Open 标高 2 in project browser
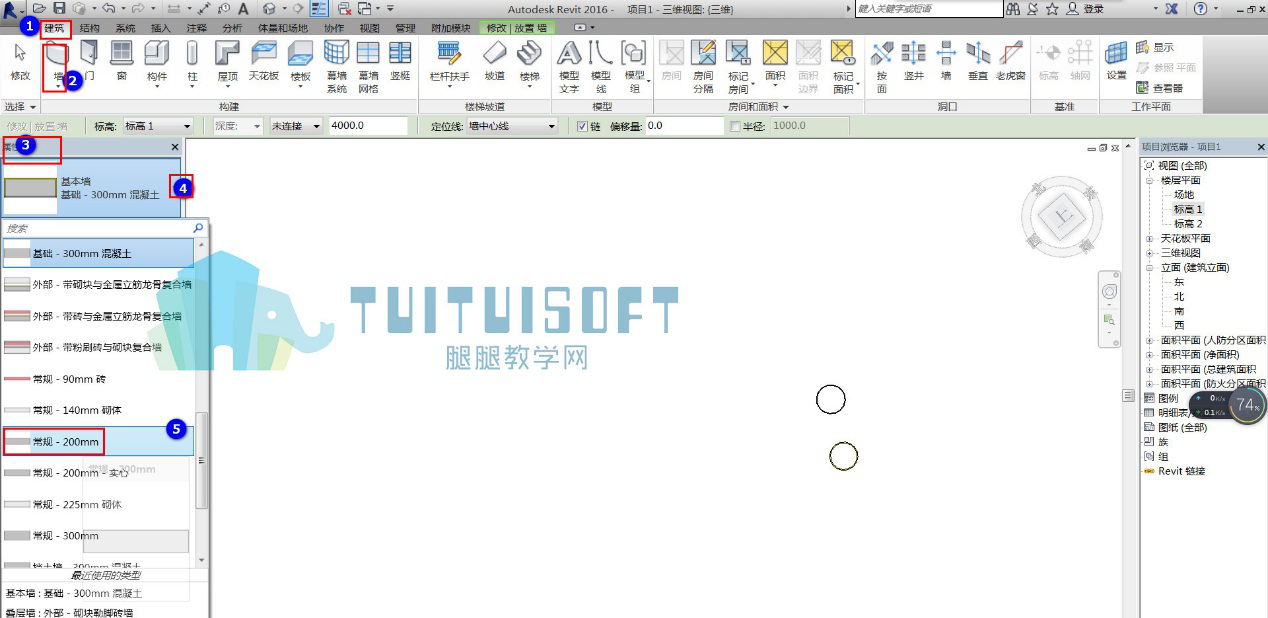Image resolution: width=1268 pixels, height=618 pixels. (1188, 224)
